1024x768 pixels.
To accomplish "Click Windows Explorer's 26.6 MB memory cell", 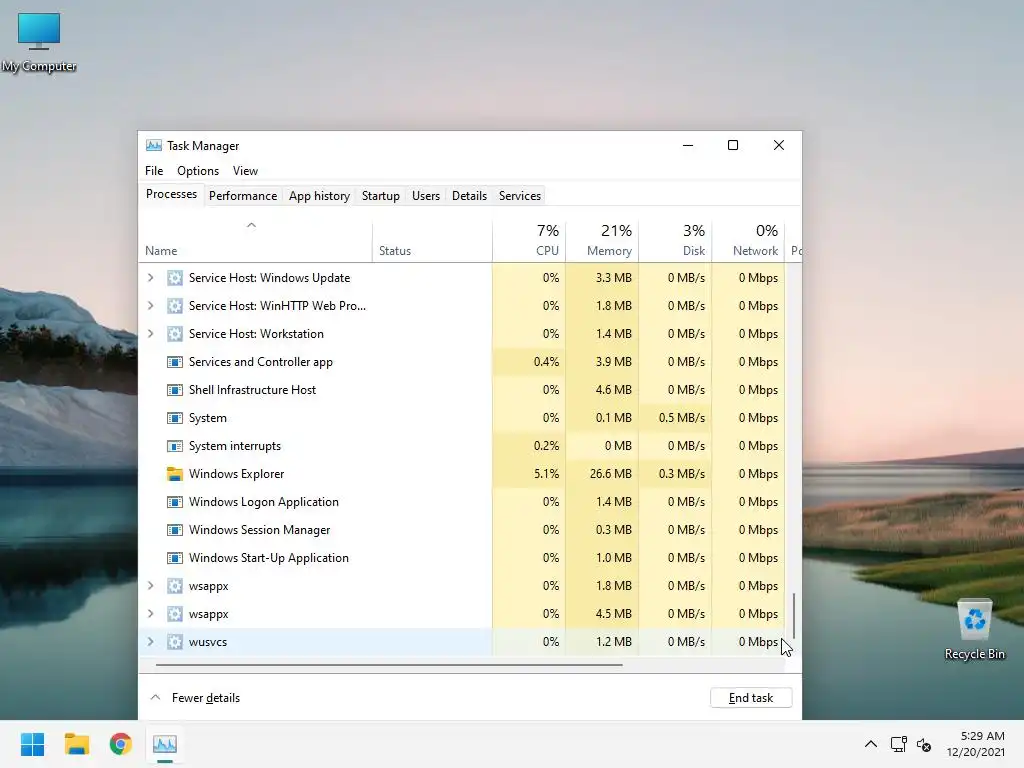I will coord(602,474).
